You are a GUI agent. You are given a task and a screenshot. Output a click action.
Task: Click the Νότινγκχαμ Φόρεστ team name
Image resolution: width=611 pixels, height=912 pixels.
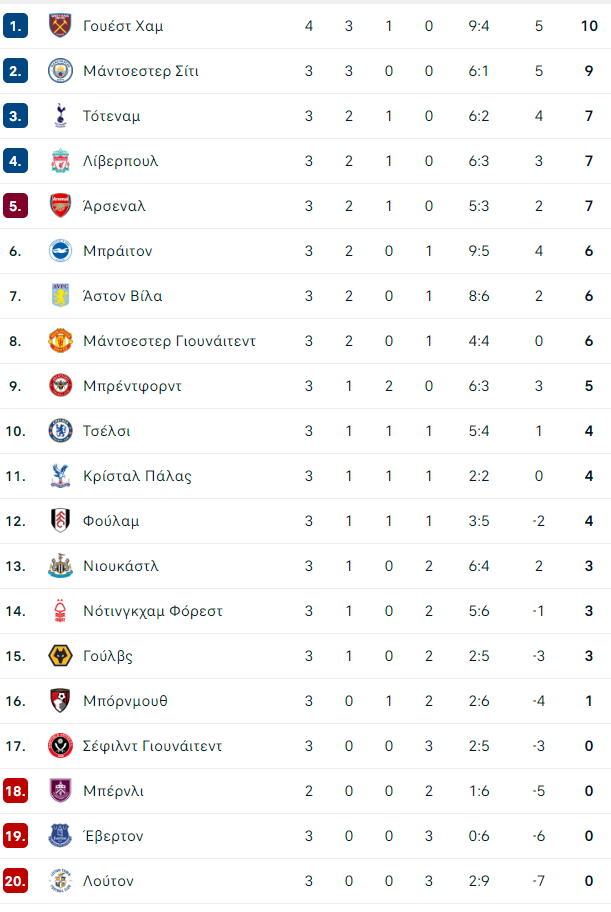click(153, 611)
